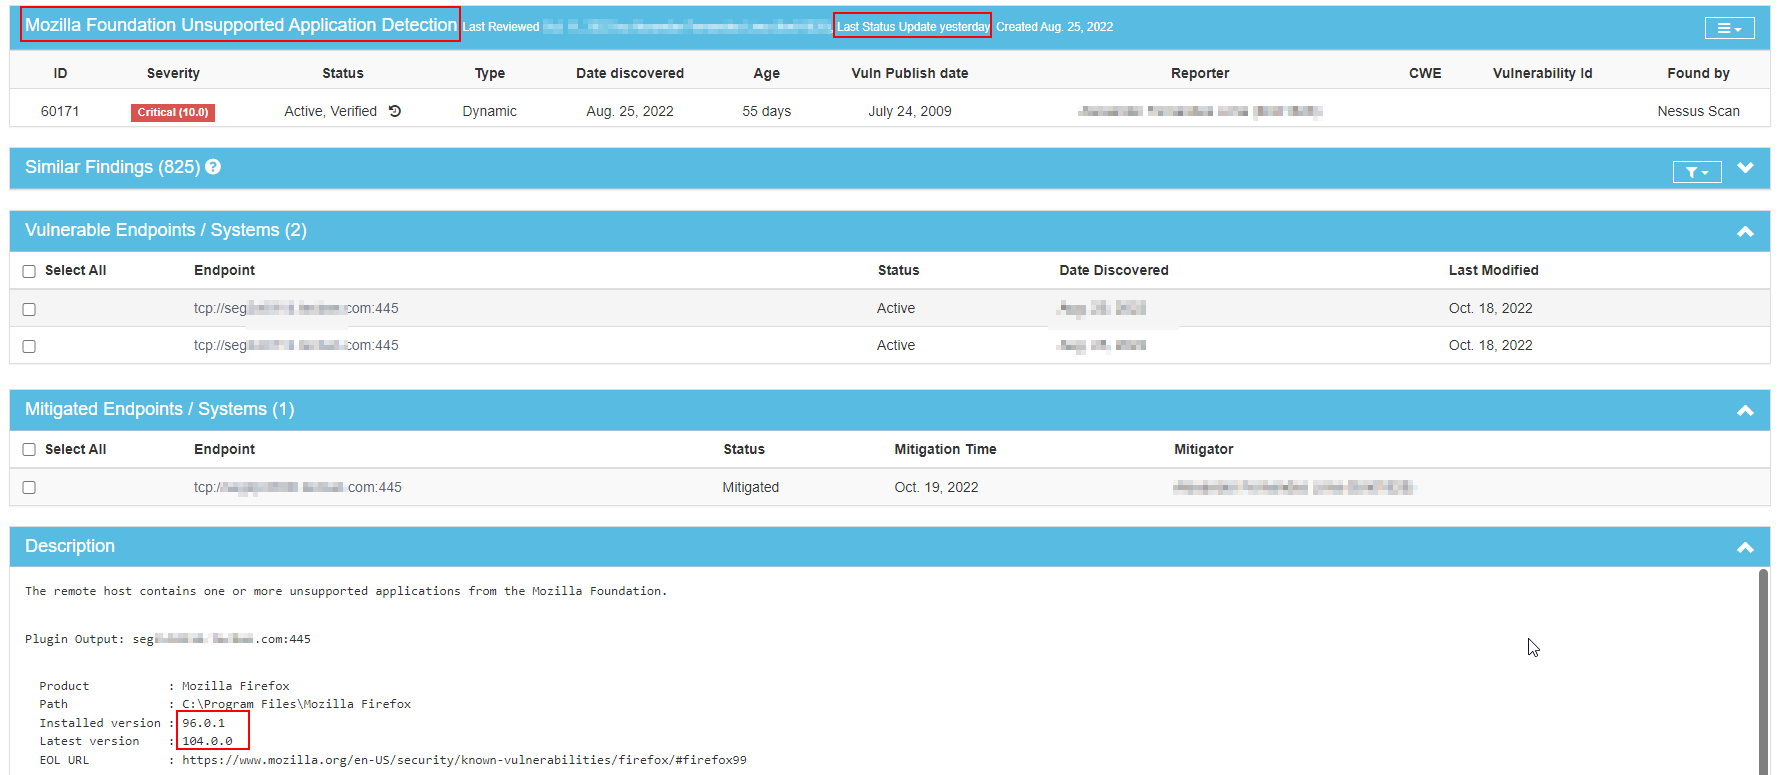Viewport: 1779px width, 775px height.
Task: Collapse the Vulnerable Endpoints panel
Action: [1745, 231]
